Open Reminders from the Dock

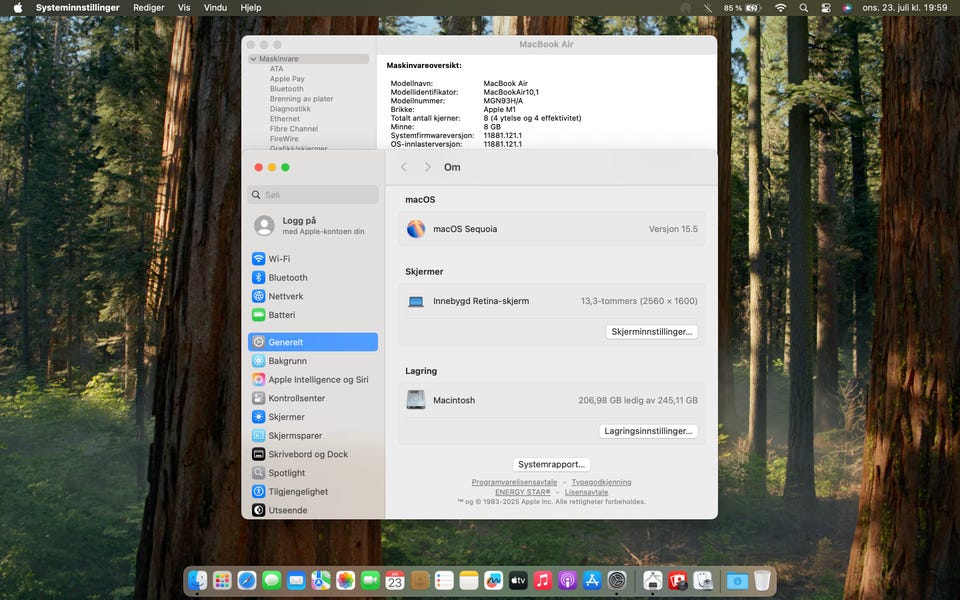click(444, 580)
